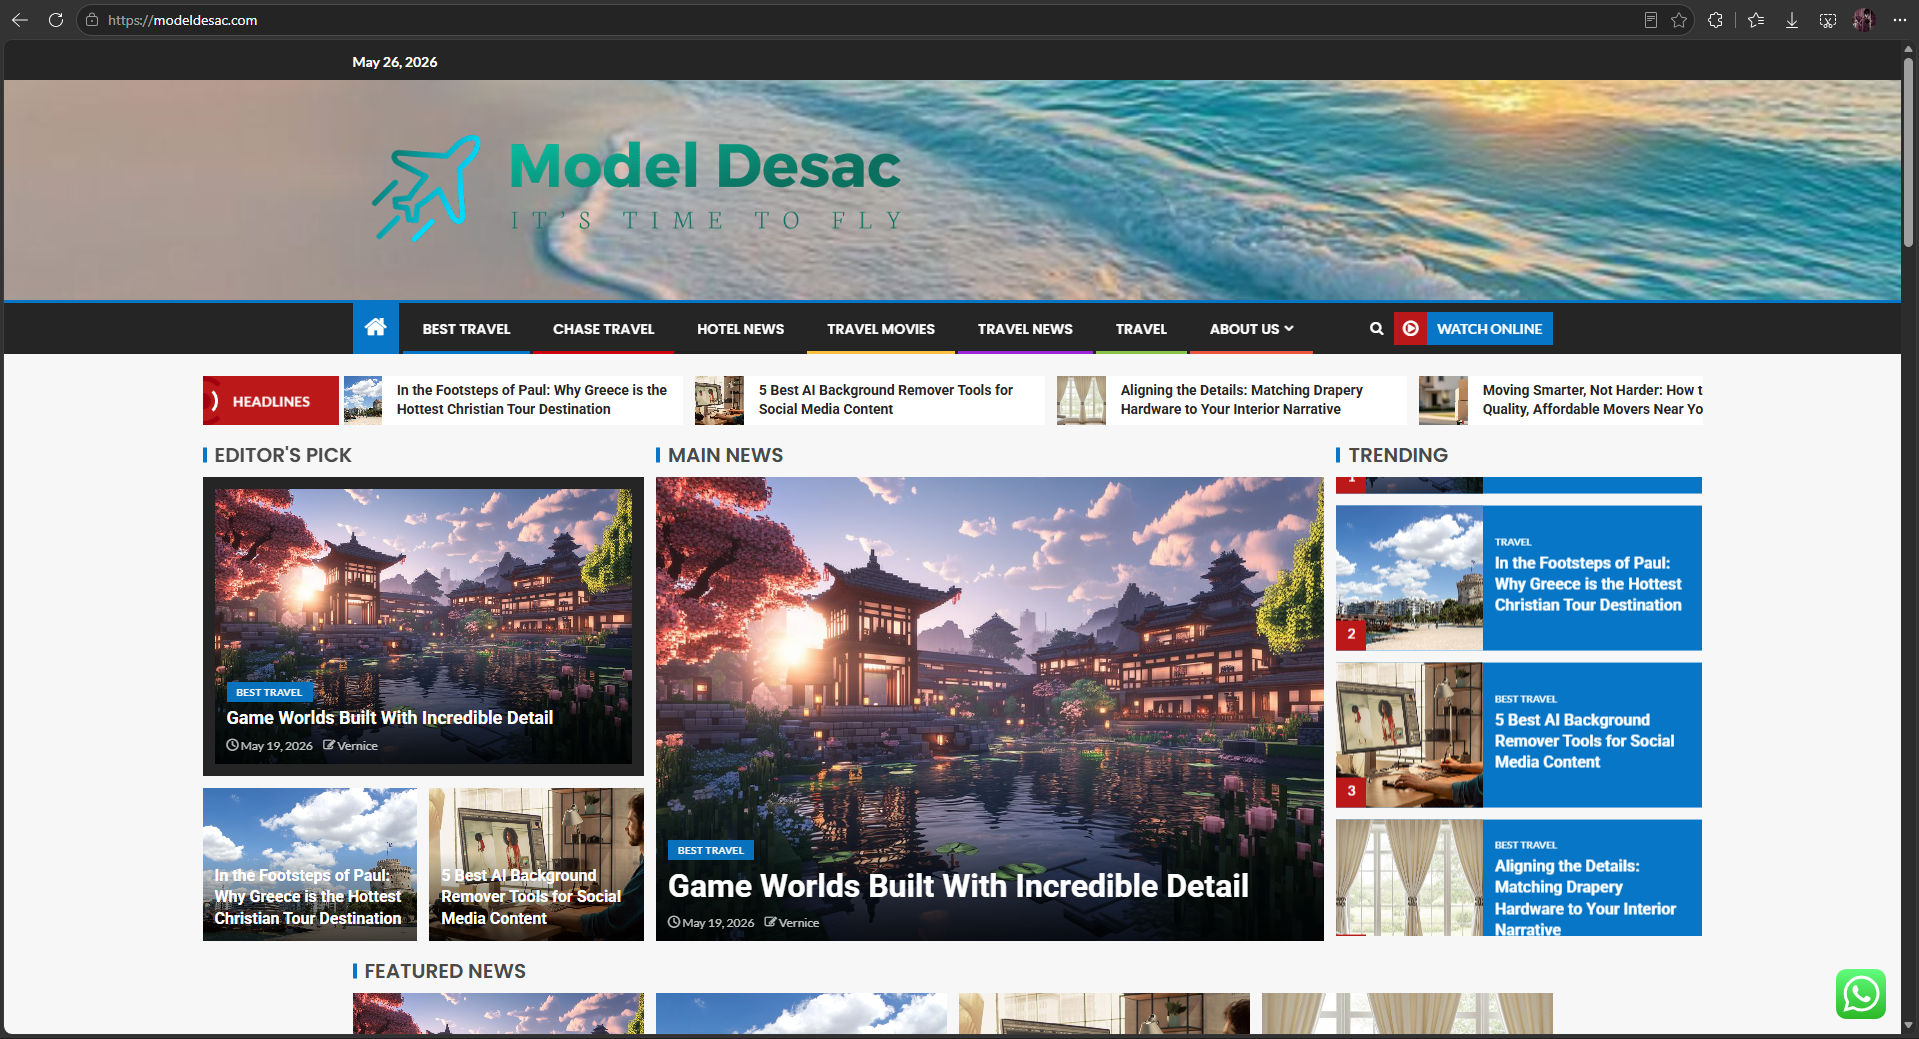The height and width of the screenshot is (1039, 1919).
Task: Click browser back arrow
Action: (20, 20)
